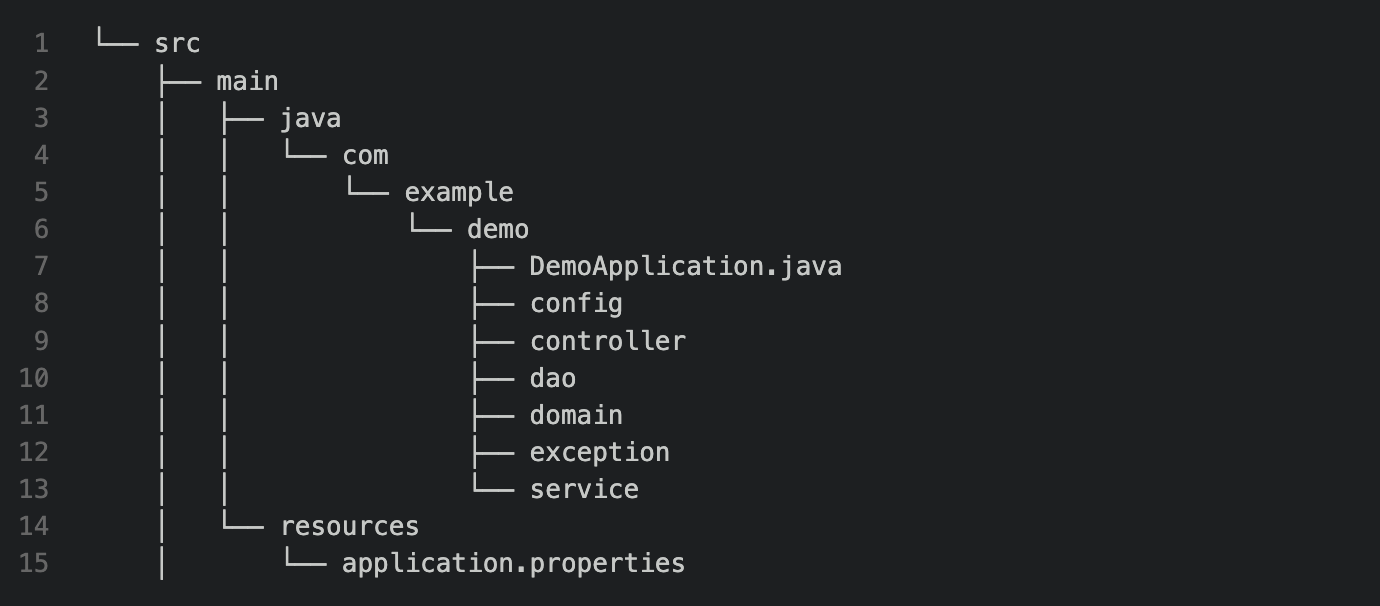
Task: Click the src folder name
Action: tap(178, 44)
